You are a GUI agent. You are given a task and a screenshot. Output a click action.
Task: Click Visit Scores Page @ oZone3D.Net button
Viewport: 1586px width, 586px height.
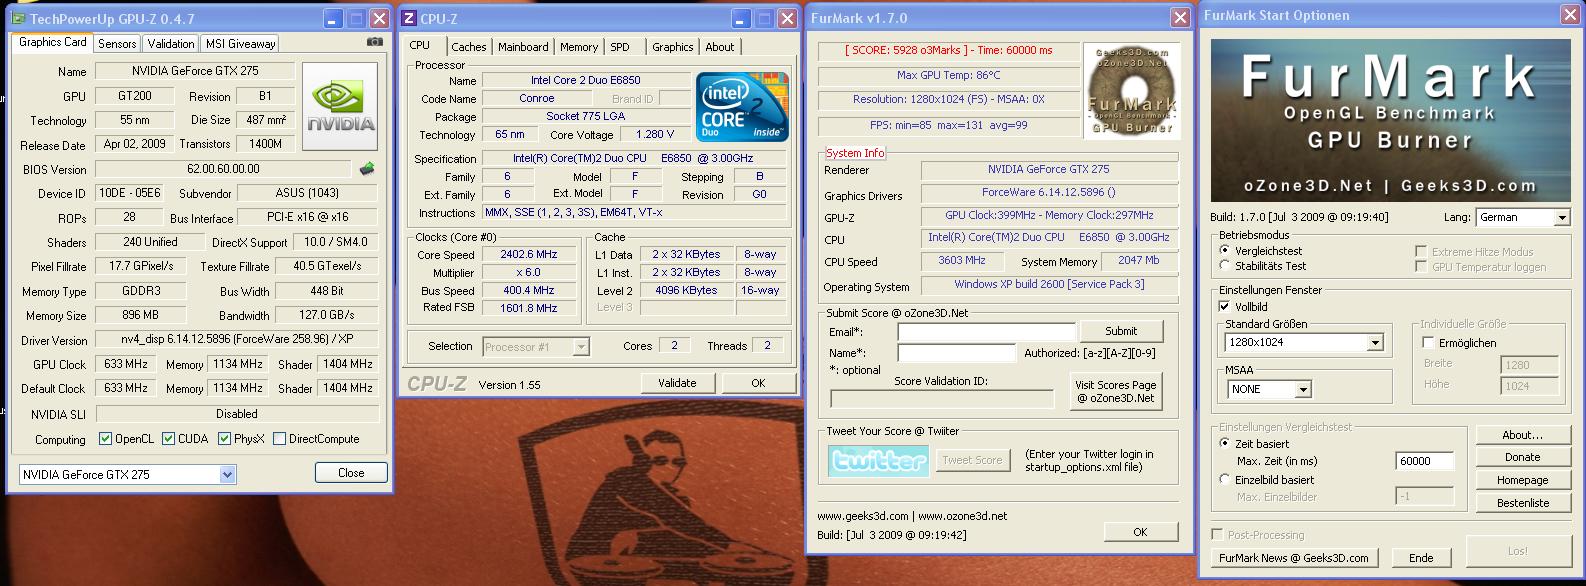point(1116,391)
